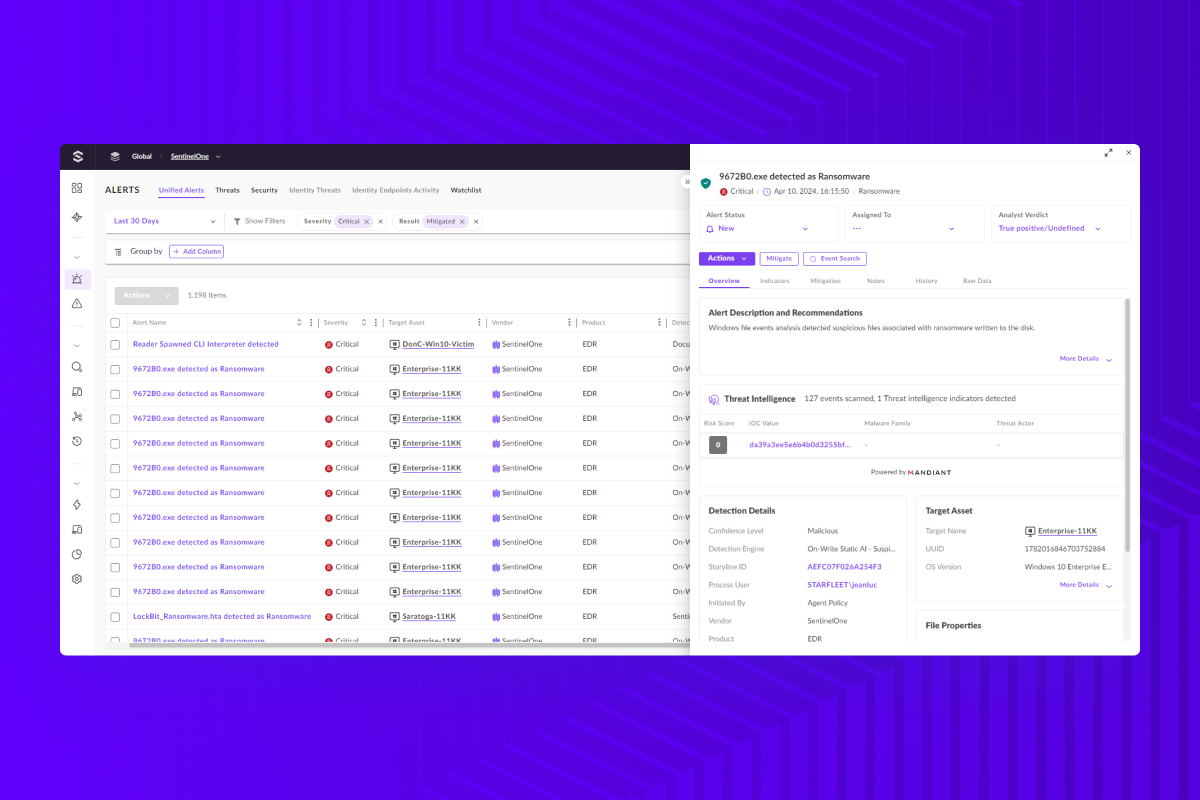The height and width of the screenshot is (800, 1200).
Task: Open the purple Actions dropdown in detail panel
Action: (x=727, y=259)
